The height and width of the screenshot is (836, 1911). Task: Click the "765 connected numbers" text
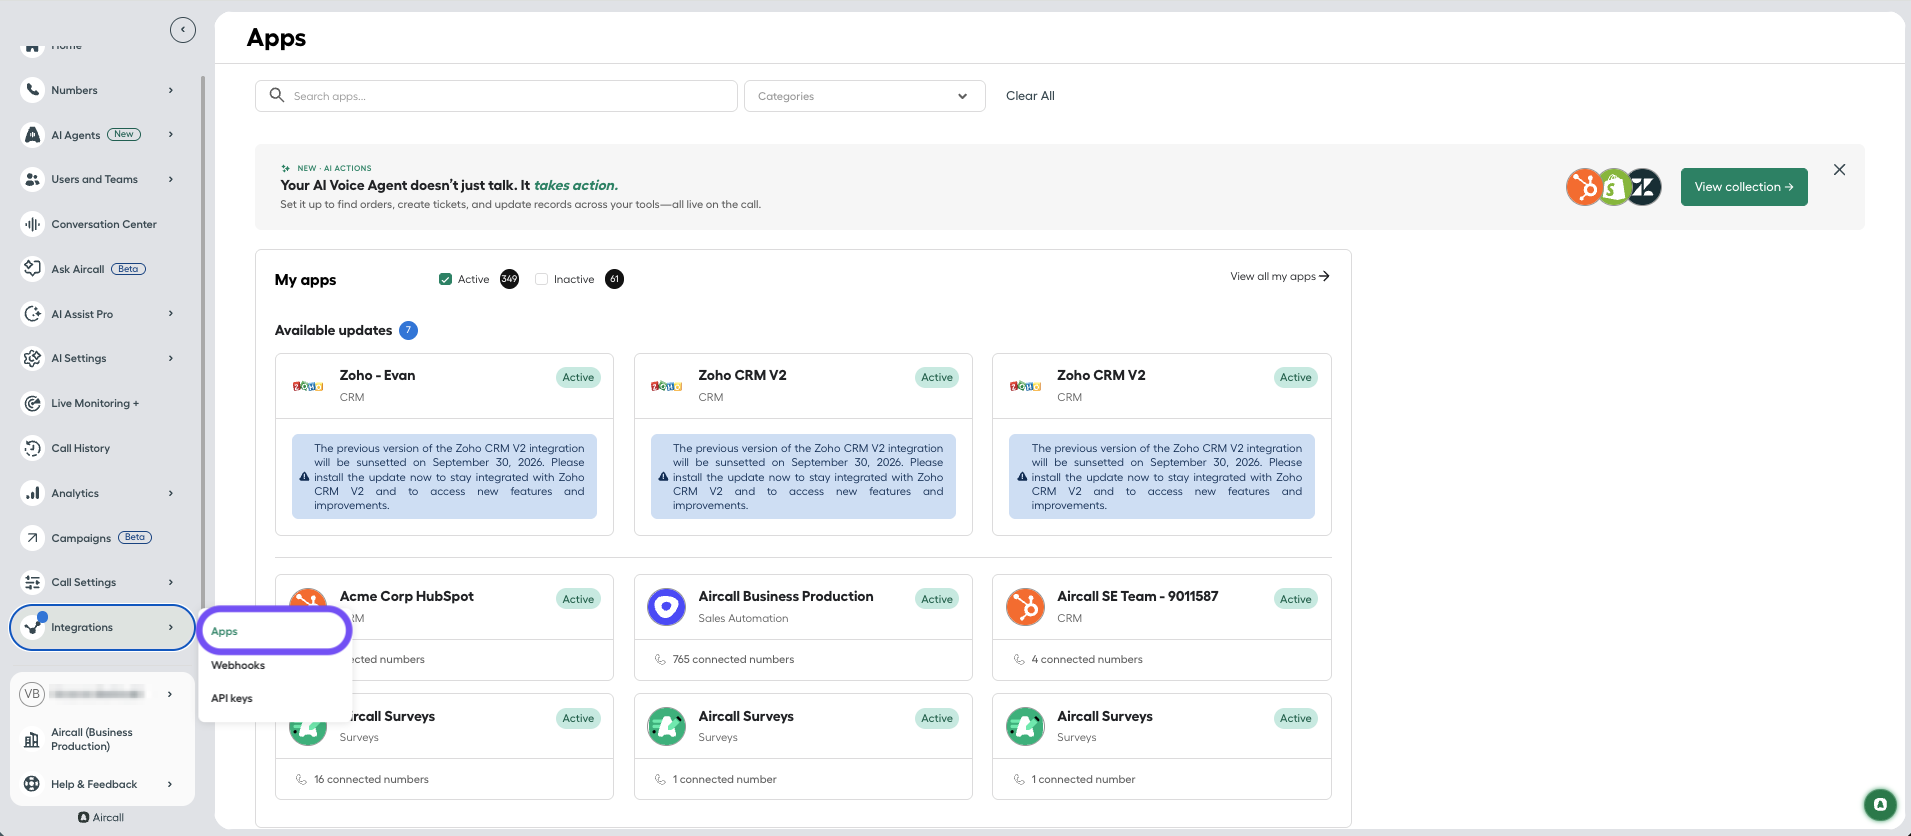733,659
